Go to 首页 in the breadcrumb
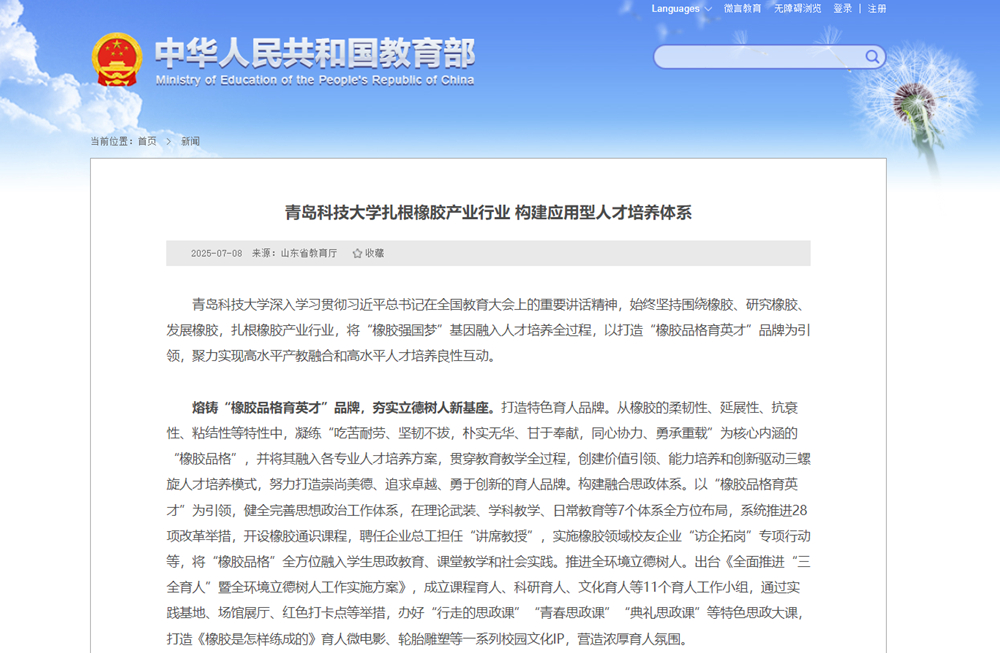Image resolution: width=1000 pixels, height=653 pixels. pos(147,141)
